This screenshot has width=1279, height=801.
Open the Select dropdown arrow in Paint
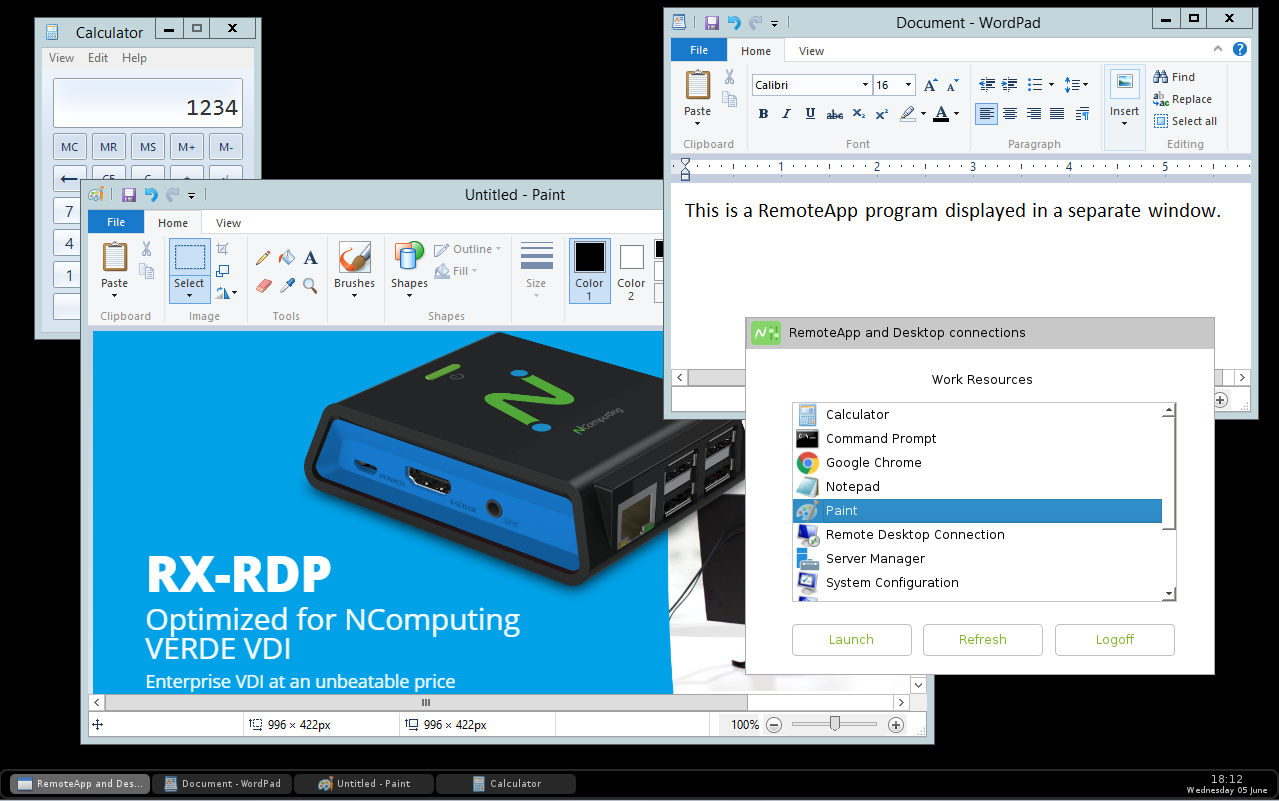point(189,295)
